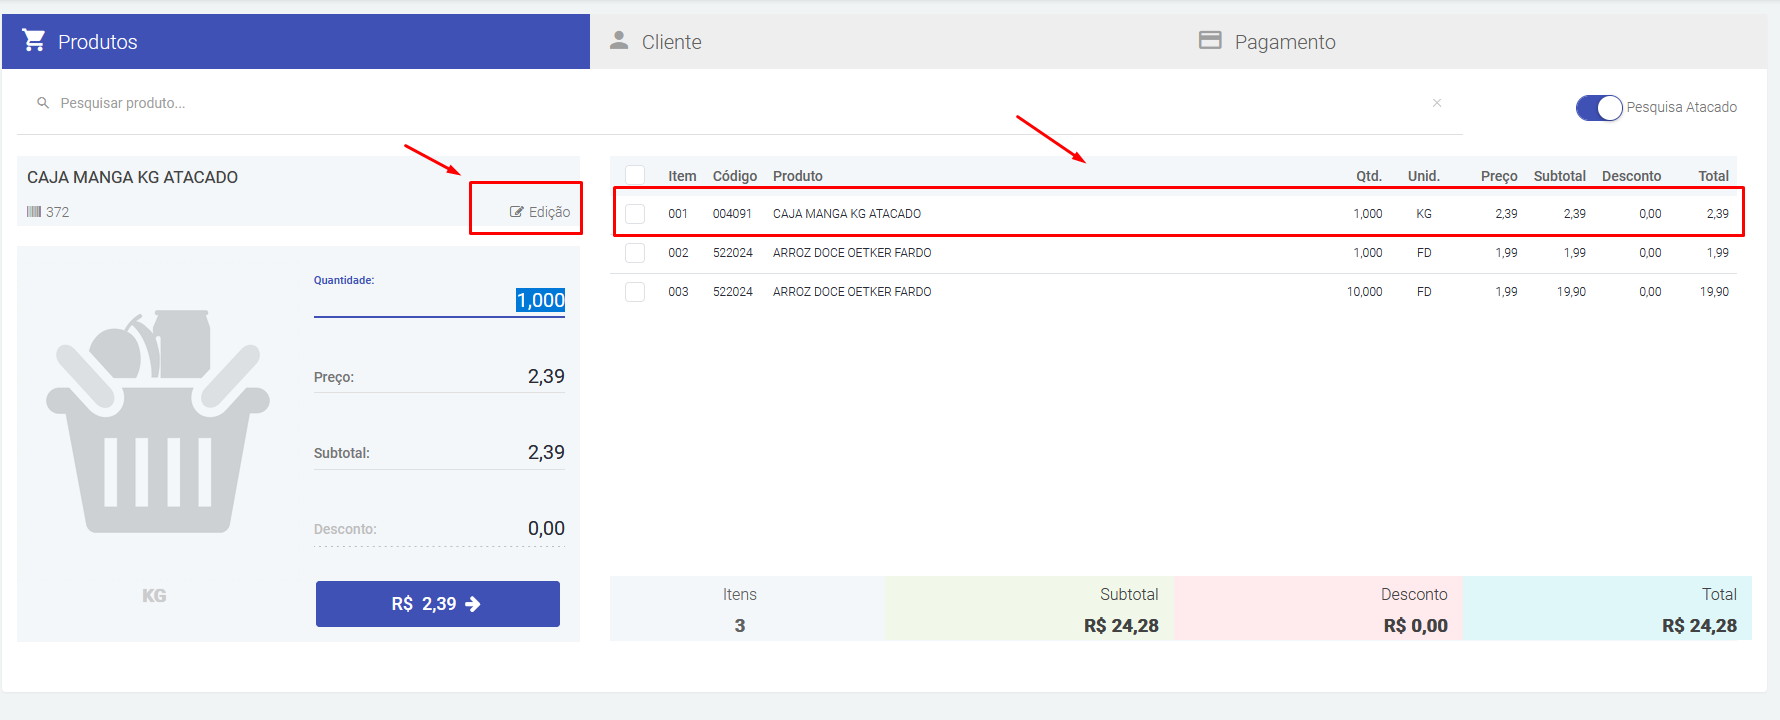Viewport: 1780px width, 720px height.
Task: Click the Quantidade input field
Action: coord(440,300)
